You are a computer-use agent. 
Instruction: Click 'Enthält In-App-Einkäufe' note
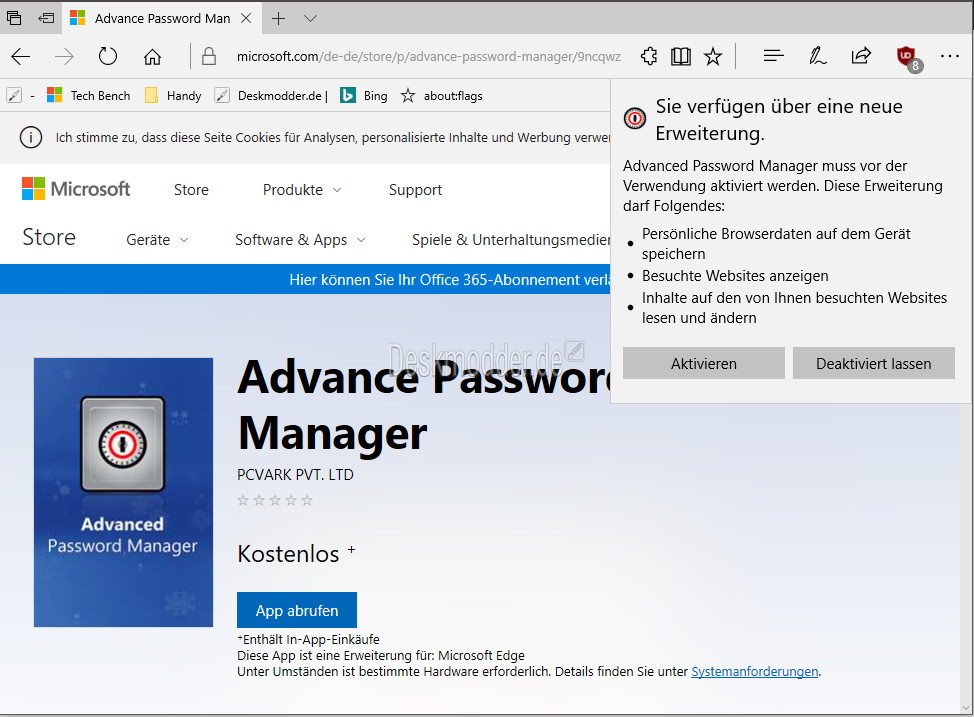[x=309, y=639]
